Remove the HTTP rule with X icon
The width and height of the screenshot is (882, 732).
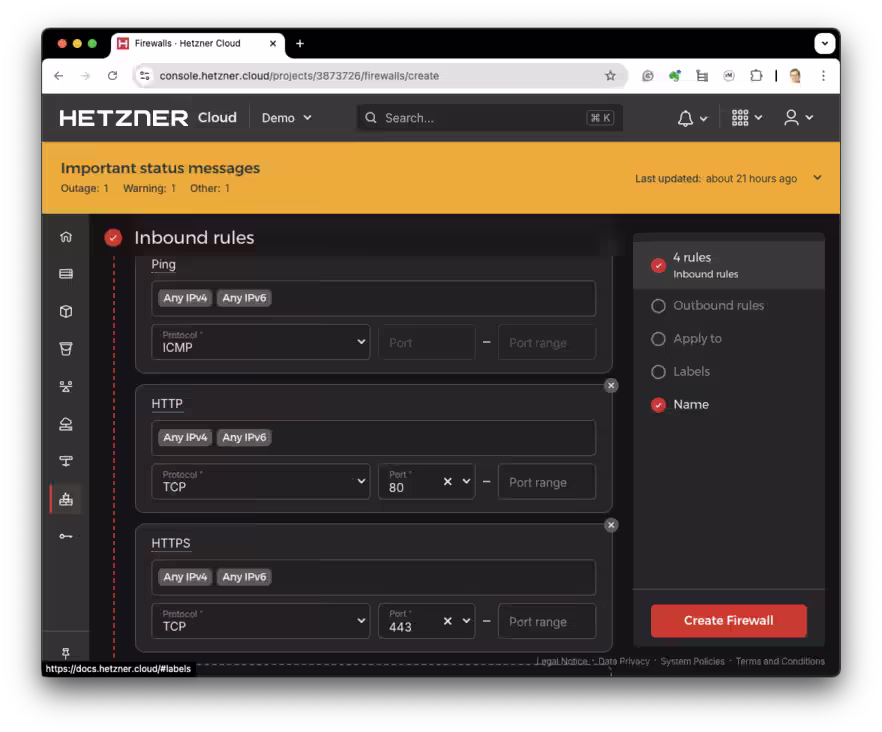(611, 385)
